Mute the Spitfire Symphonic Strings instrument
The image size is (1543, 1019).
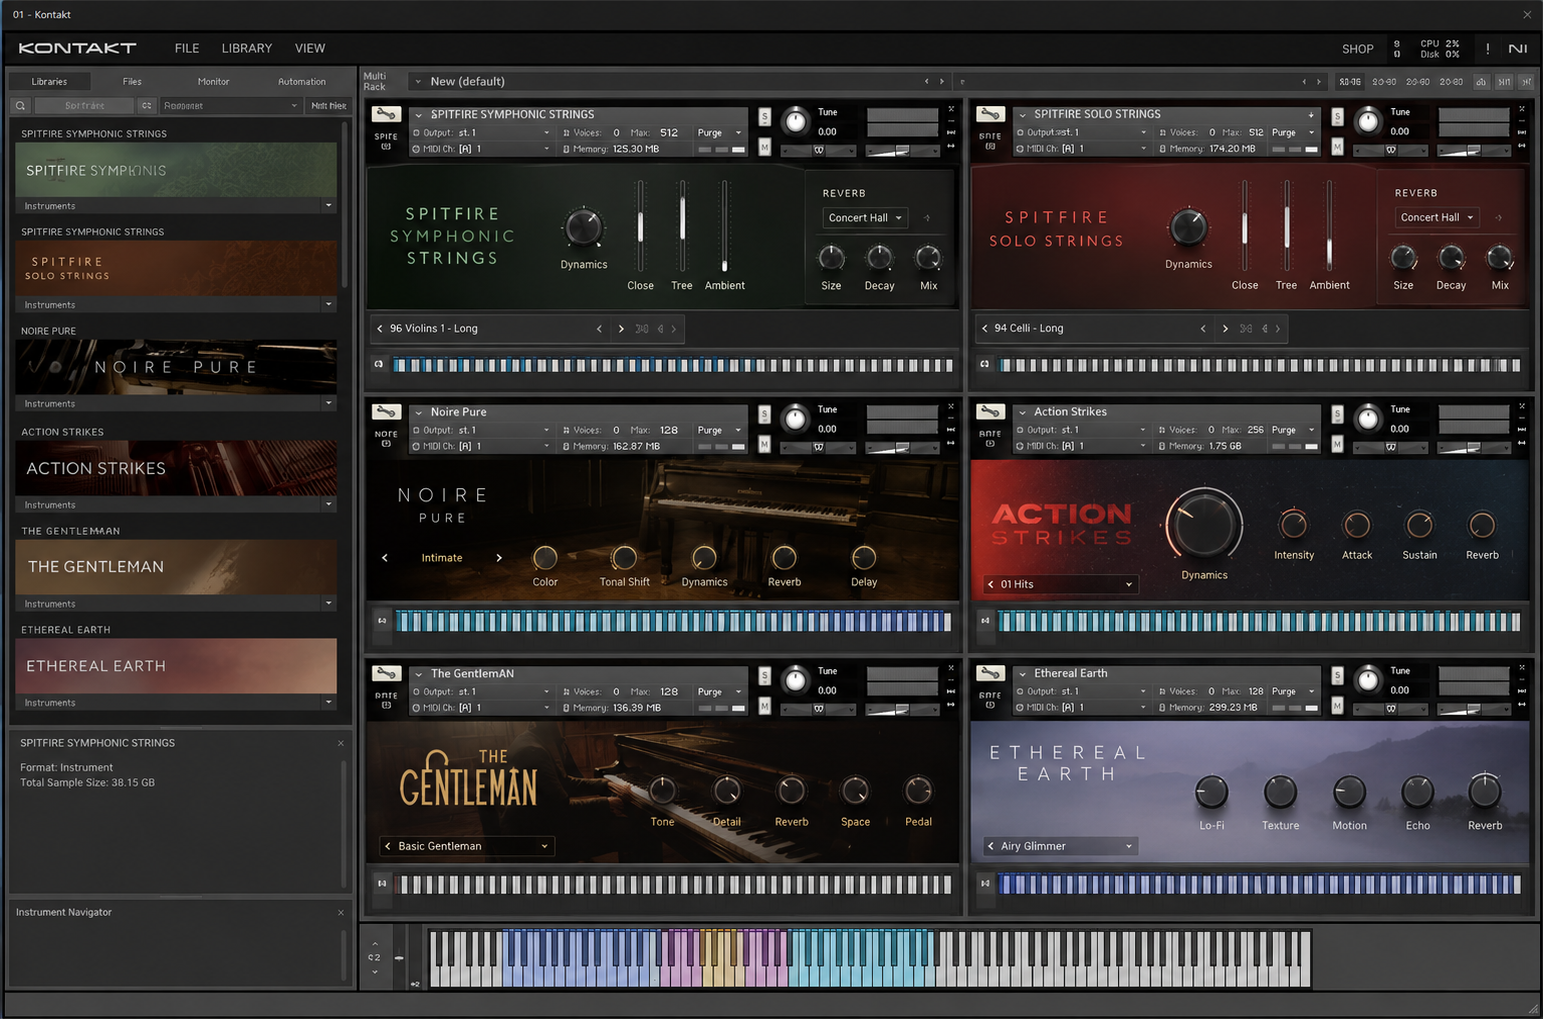765,147
